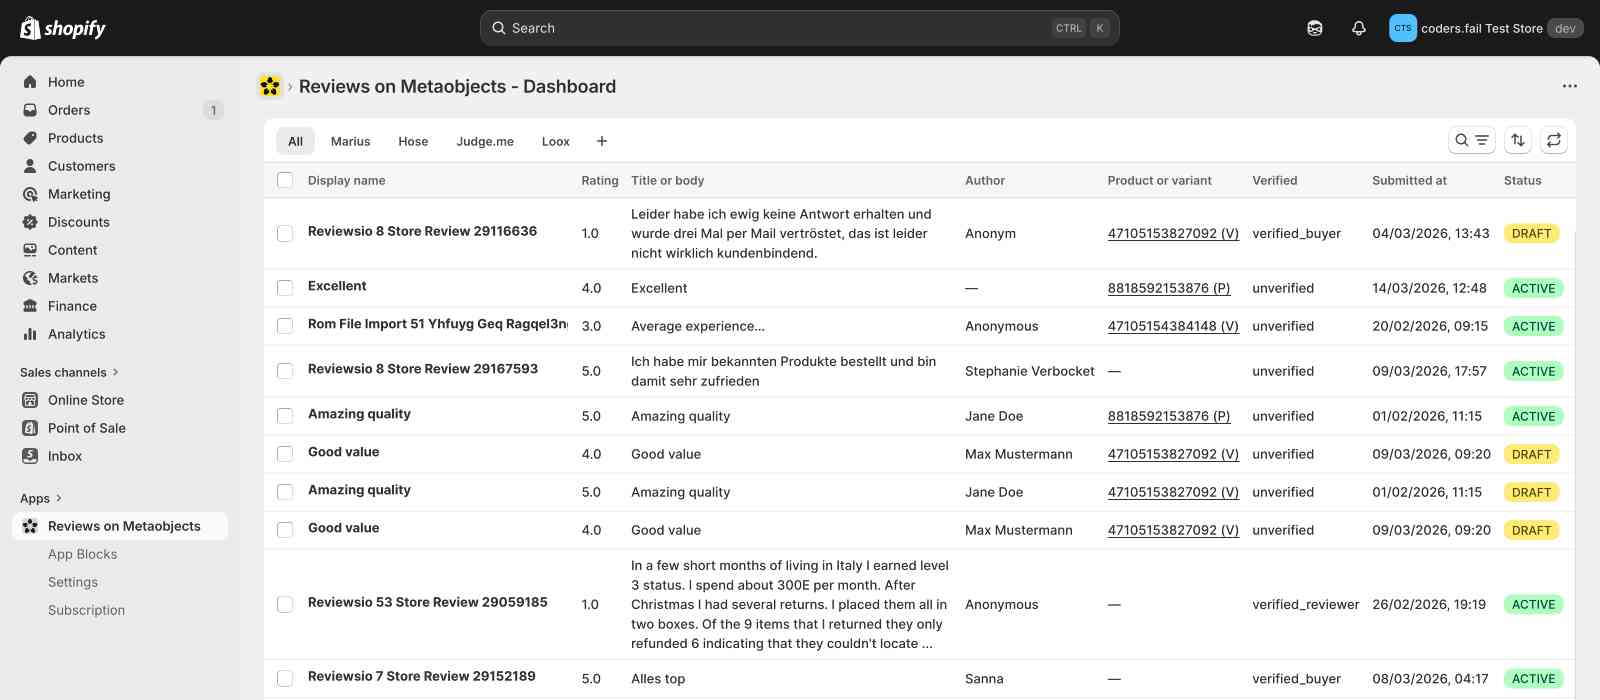This screenshot has height=700, width=1600.
Task: Click the Markets globe icon
Action: [30, 278]
